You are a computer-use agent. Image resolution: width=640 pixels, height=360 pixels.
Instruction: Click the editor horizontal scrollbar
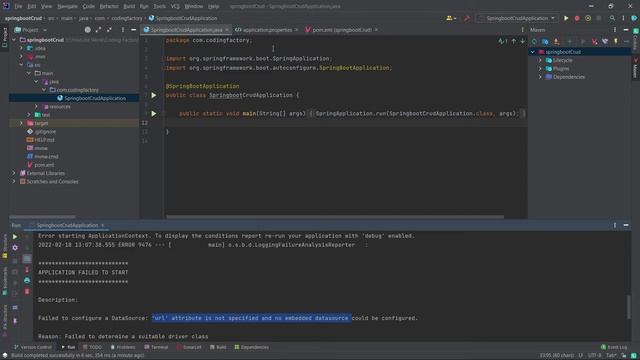point(335,217)
